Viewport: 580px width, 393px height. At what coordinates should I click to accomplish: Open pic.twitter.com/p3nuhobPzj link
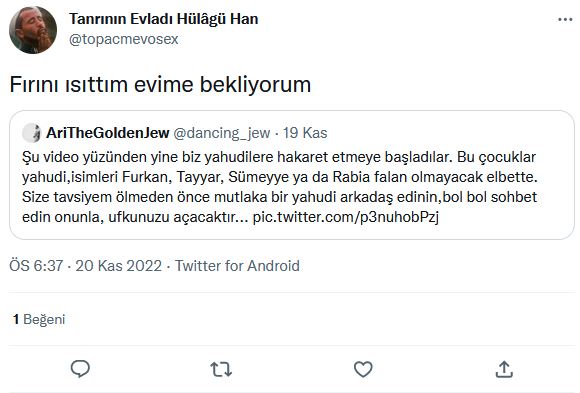(x=345, y=217)
